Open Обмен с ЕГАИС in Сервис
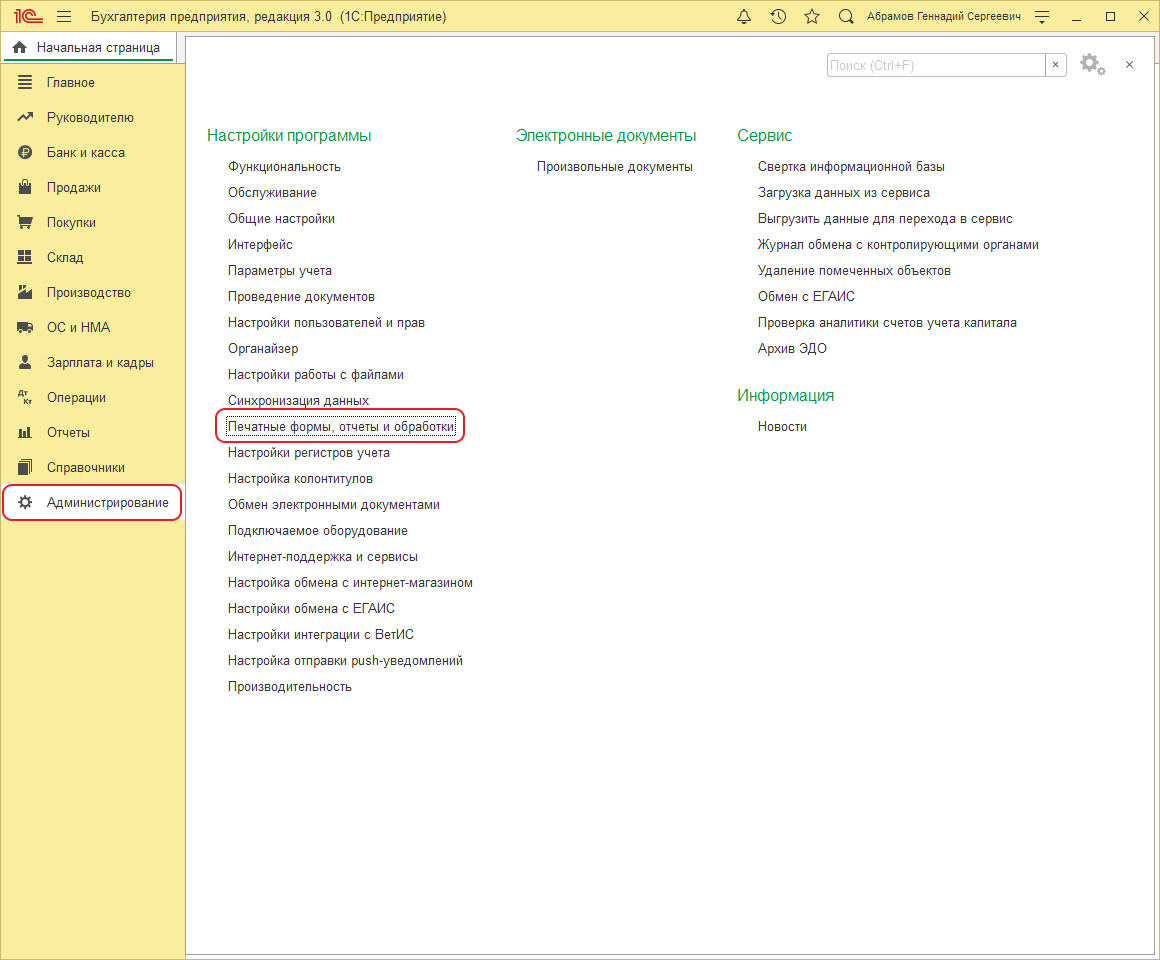 (x=806, y=297)
